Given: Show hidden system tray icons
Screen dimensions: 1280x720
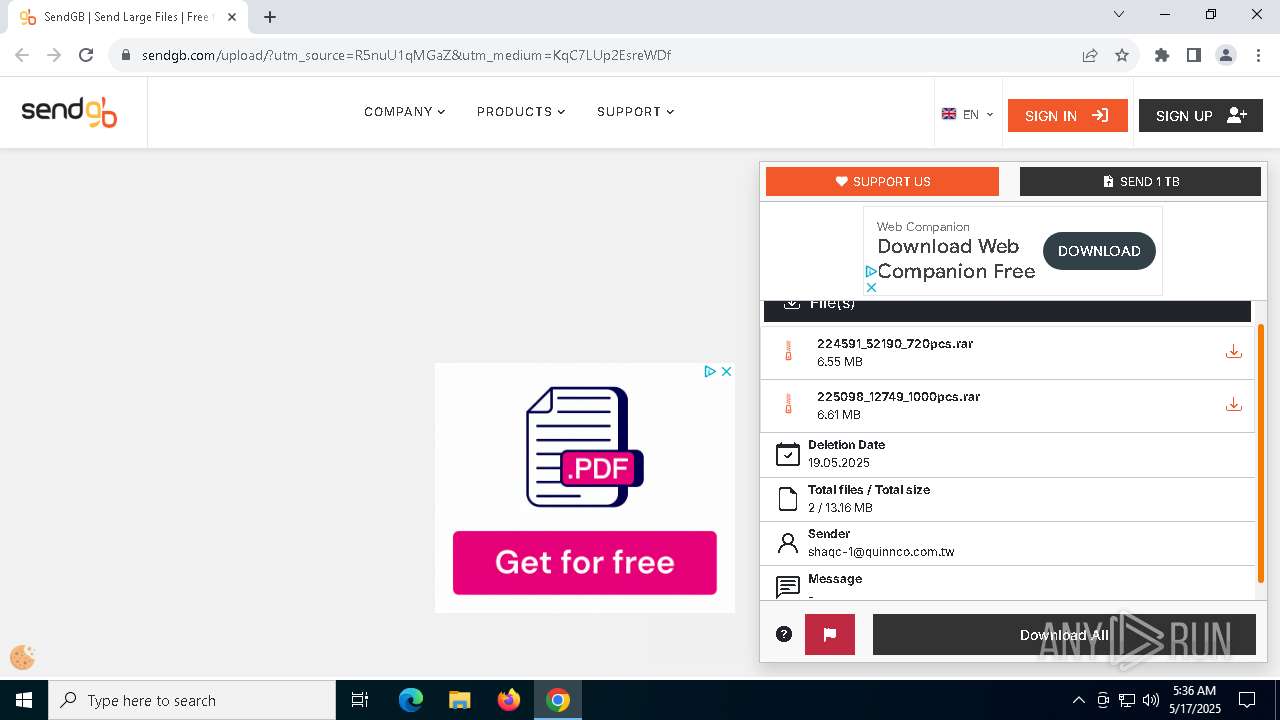Looking at the screenshot, I should click(1078, 700).
